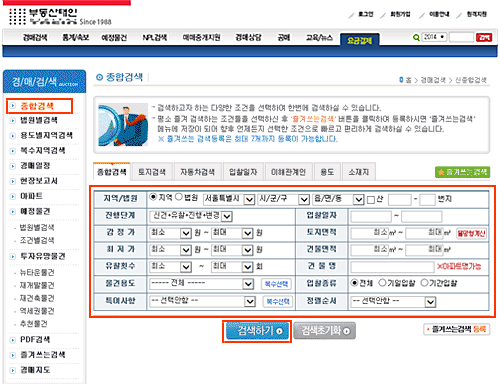
Task: Click the 로그인 link
Action: click(x=366, y=14)
